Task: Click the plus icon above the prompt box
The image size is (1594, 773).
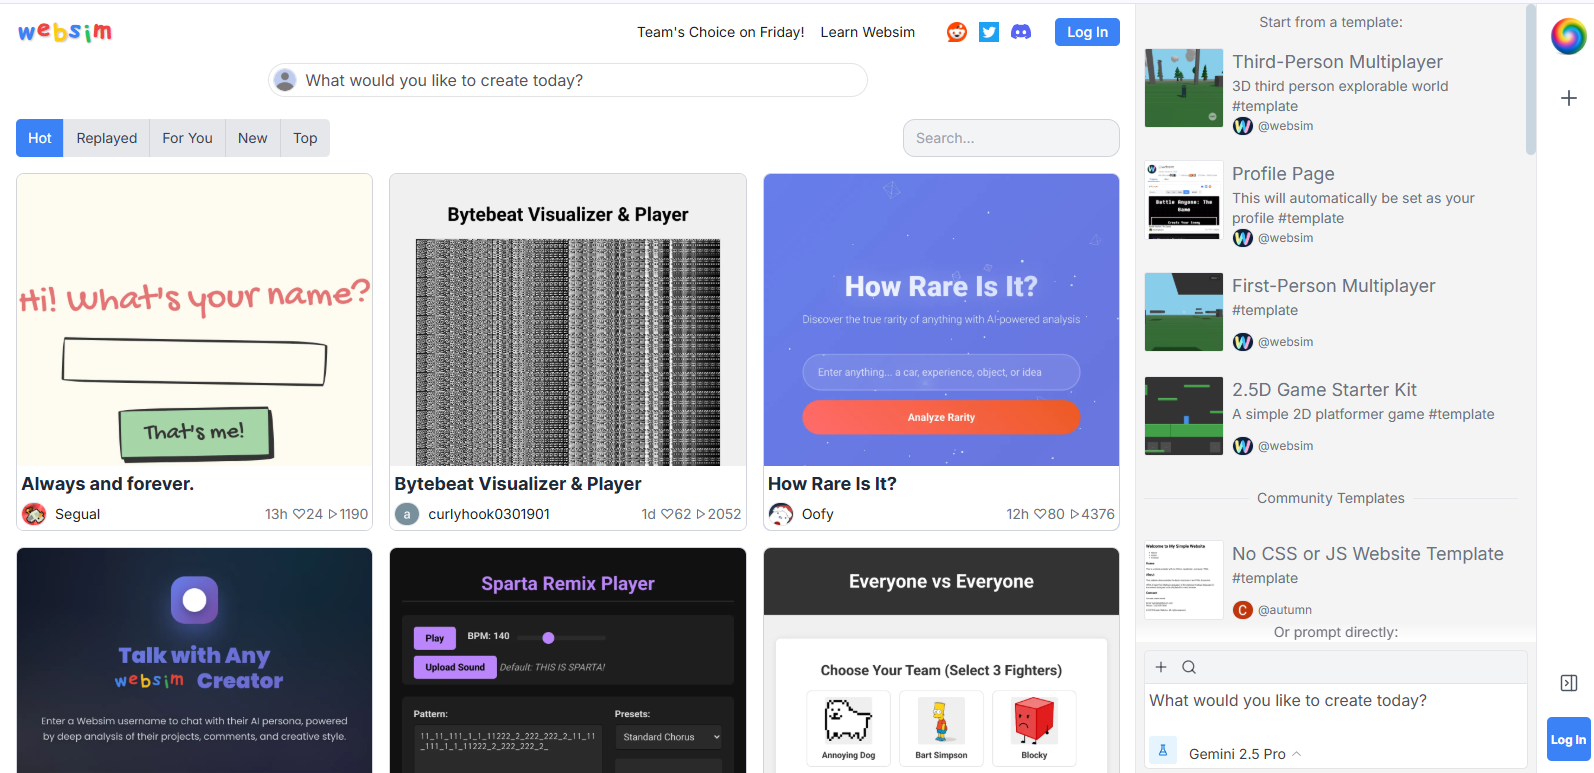Action: point(1161,667)
